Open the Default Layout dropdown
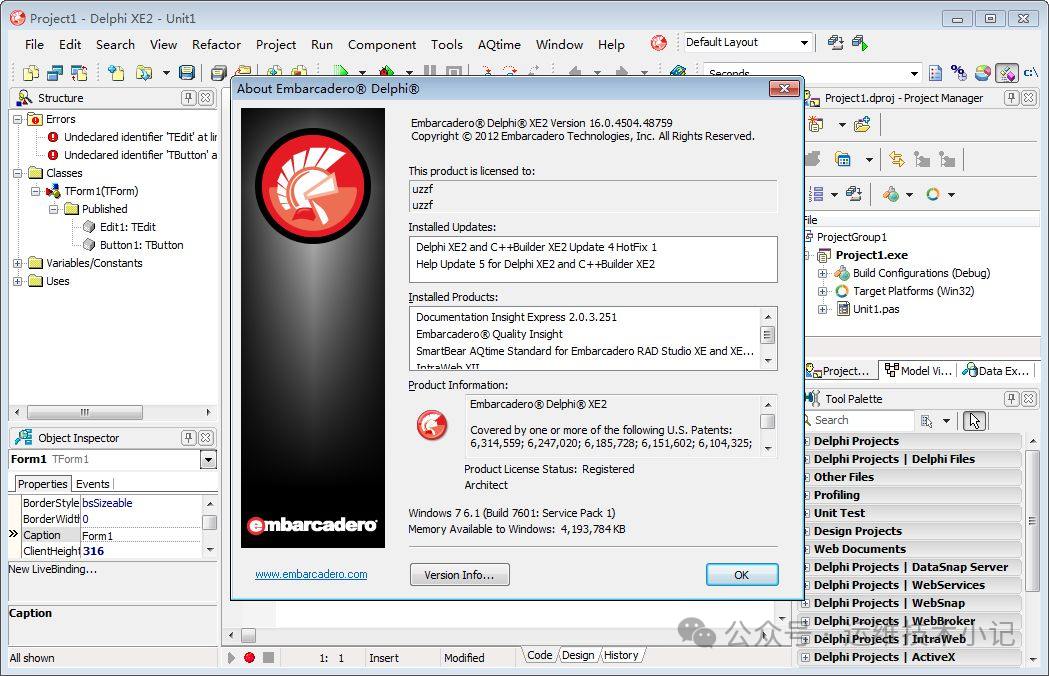Screen dimensions: 1049x676 point(804,43)
